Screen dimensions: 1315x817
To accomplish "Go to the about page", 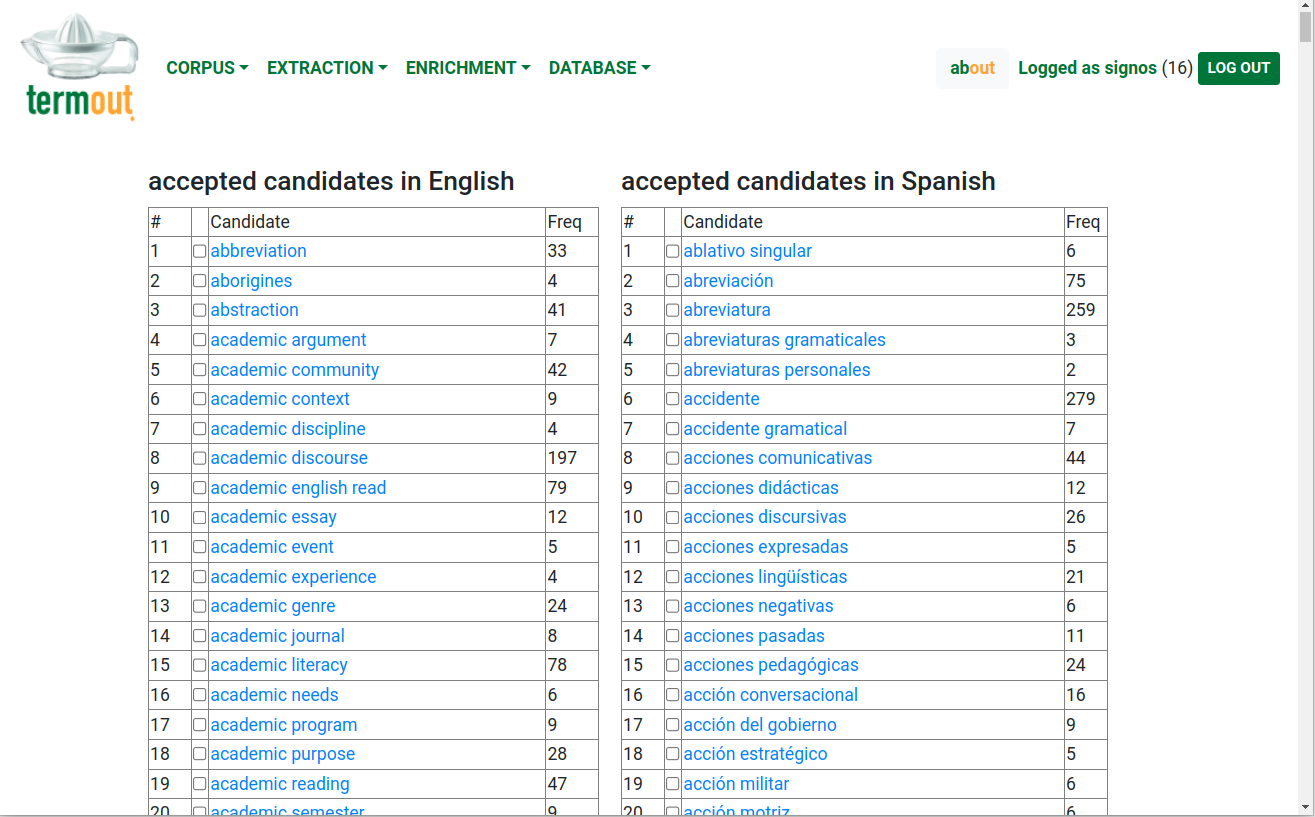I will [972, 68].
